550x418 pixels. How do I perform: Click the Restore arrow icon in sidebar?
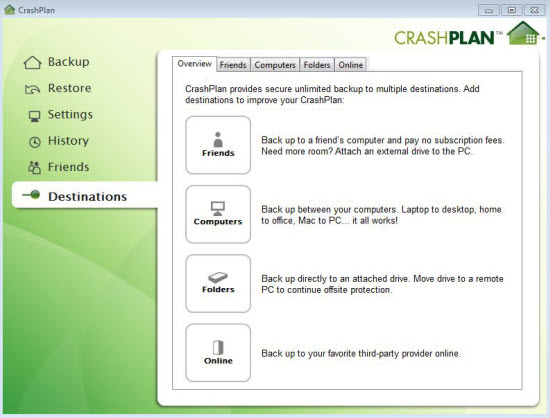click(32, 89)
